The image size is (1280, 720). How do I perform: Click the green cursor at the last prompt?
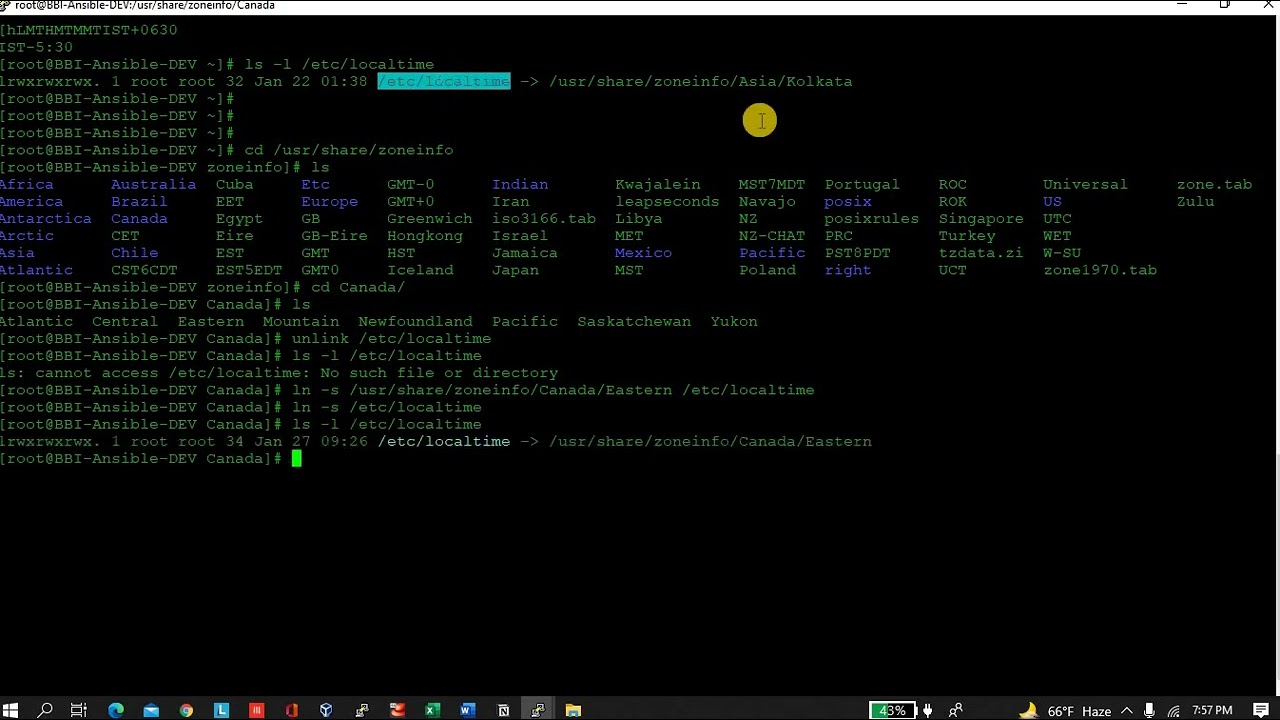[296, 459]
